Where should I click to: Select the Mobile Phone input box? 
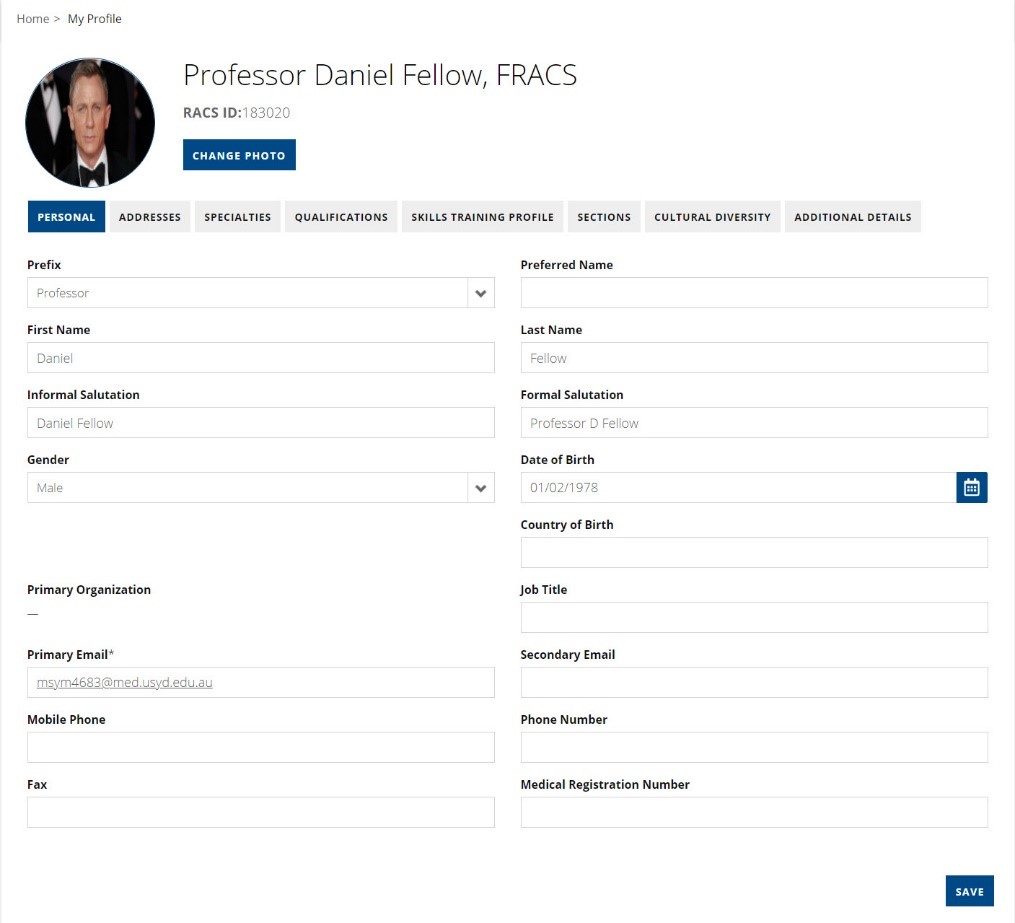point(260,748)
